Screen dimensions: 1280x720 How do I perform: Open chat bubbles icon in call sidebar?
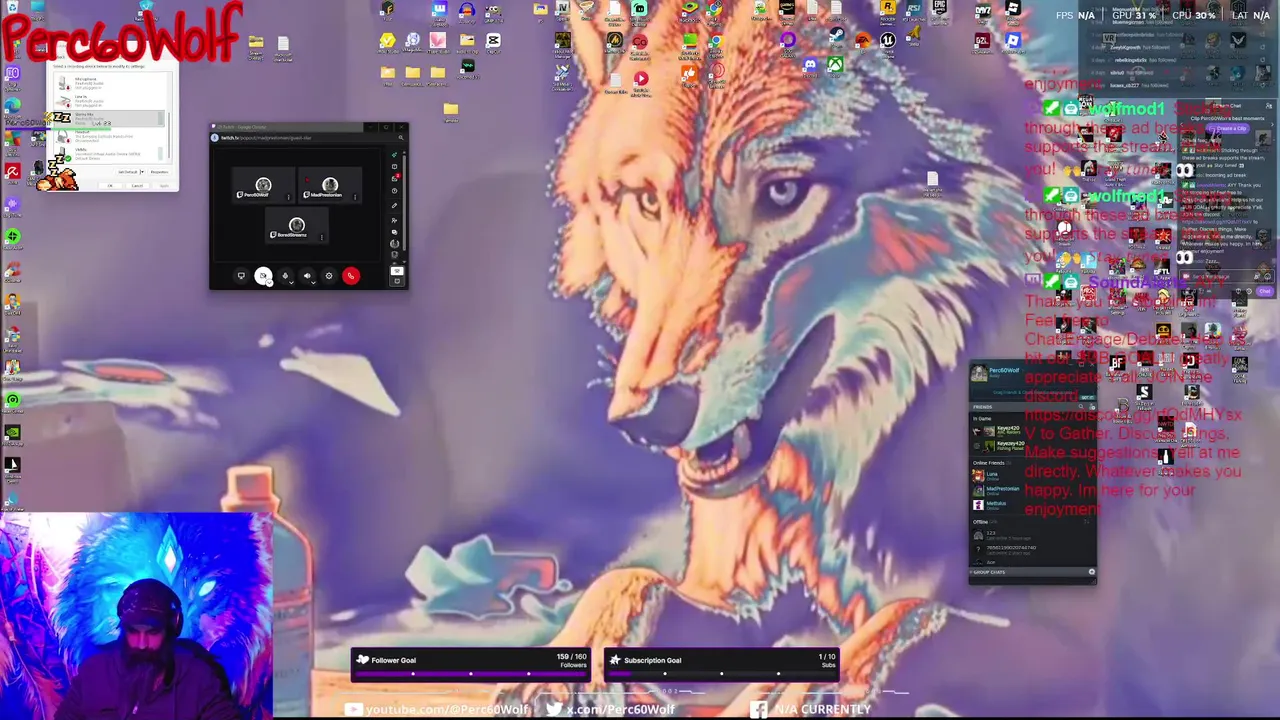coord(394,232)
